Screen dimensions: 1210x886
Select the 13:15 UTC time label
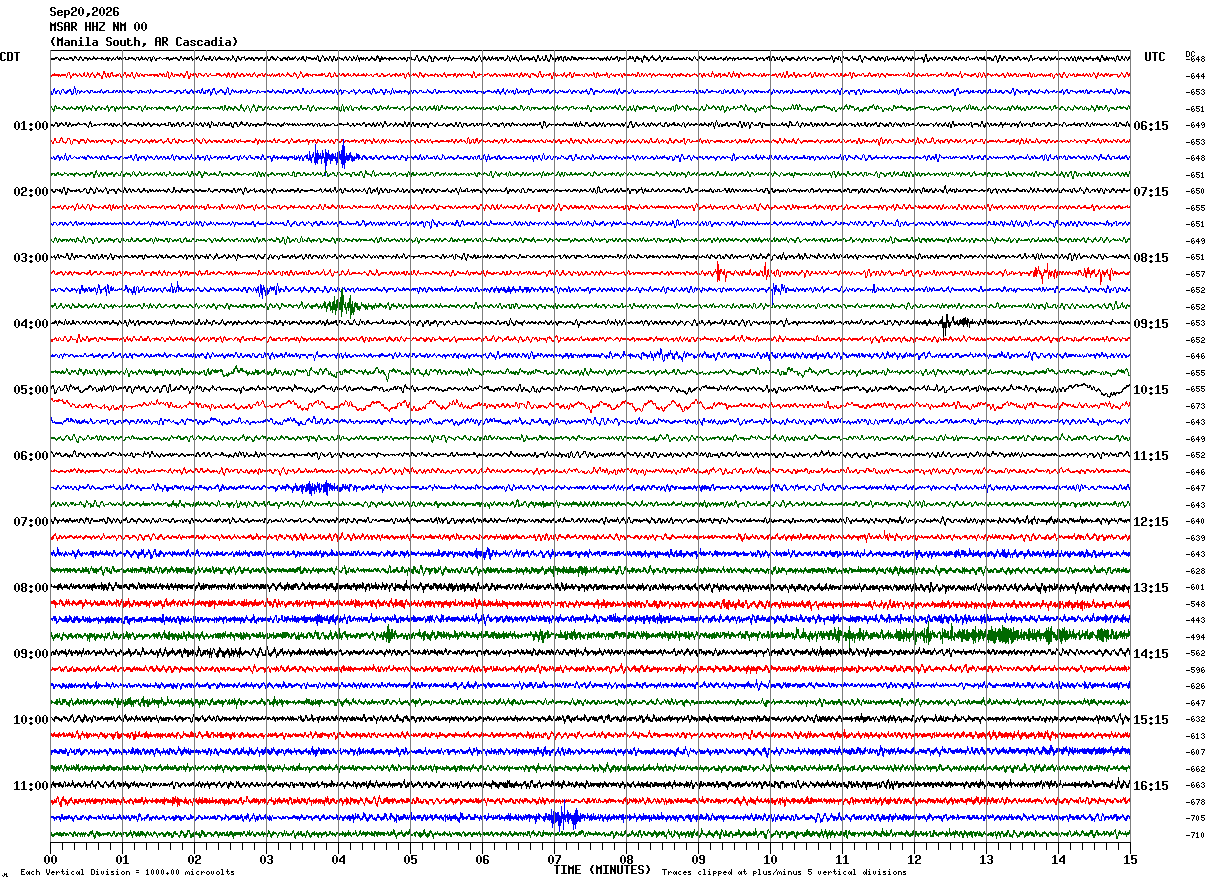coord(1151,588)
